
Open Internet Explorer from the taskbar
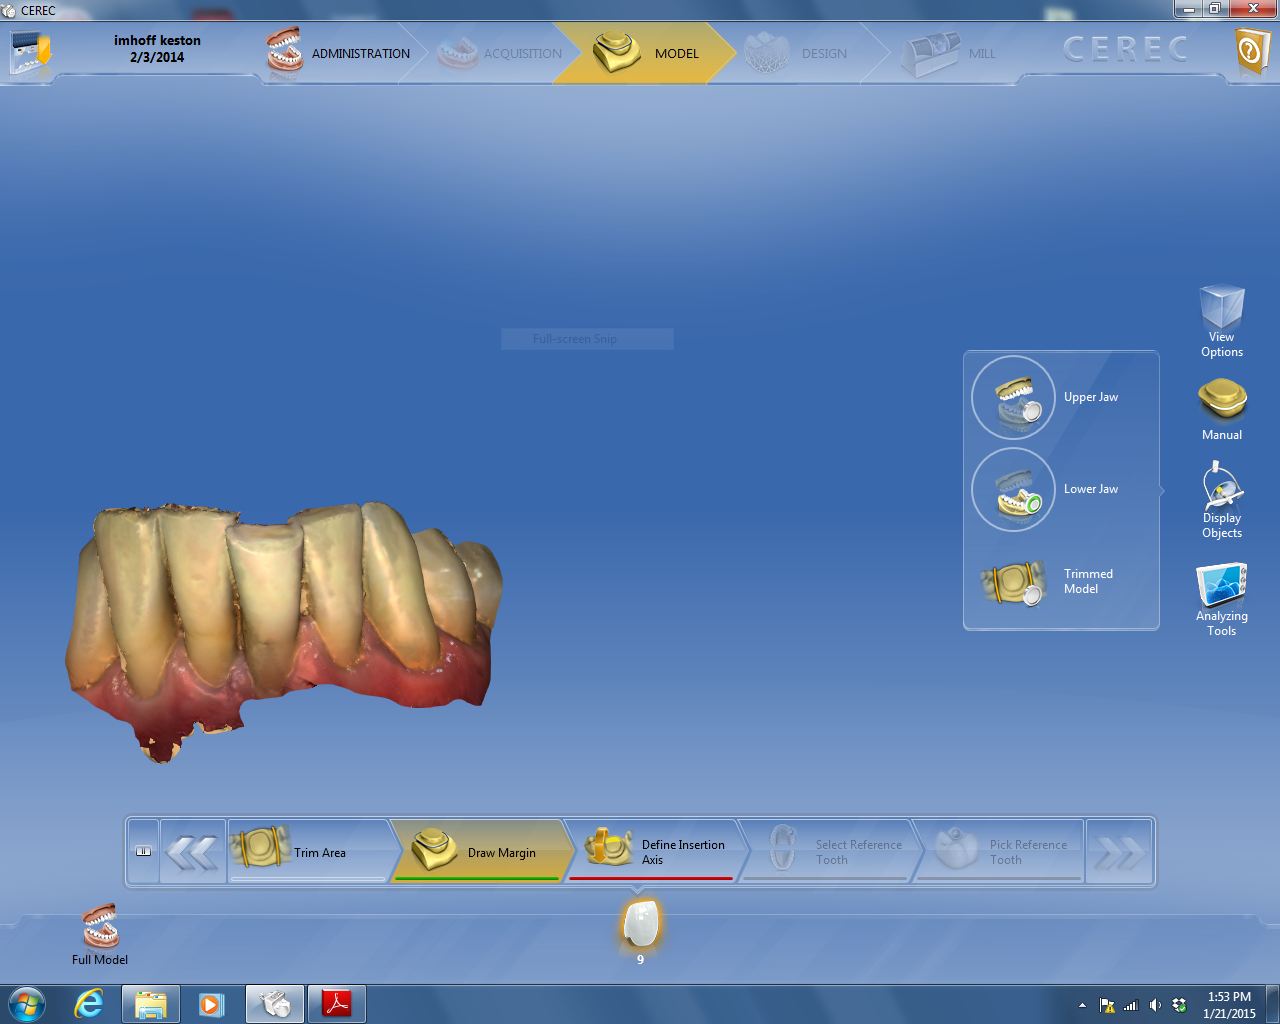click(x=89, y=1003)
